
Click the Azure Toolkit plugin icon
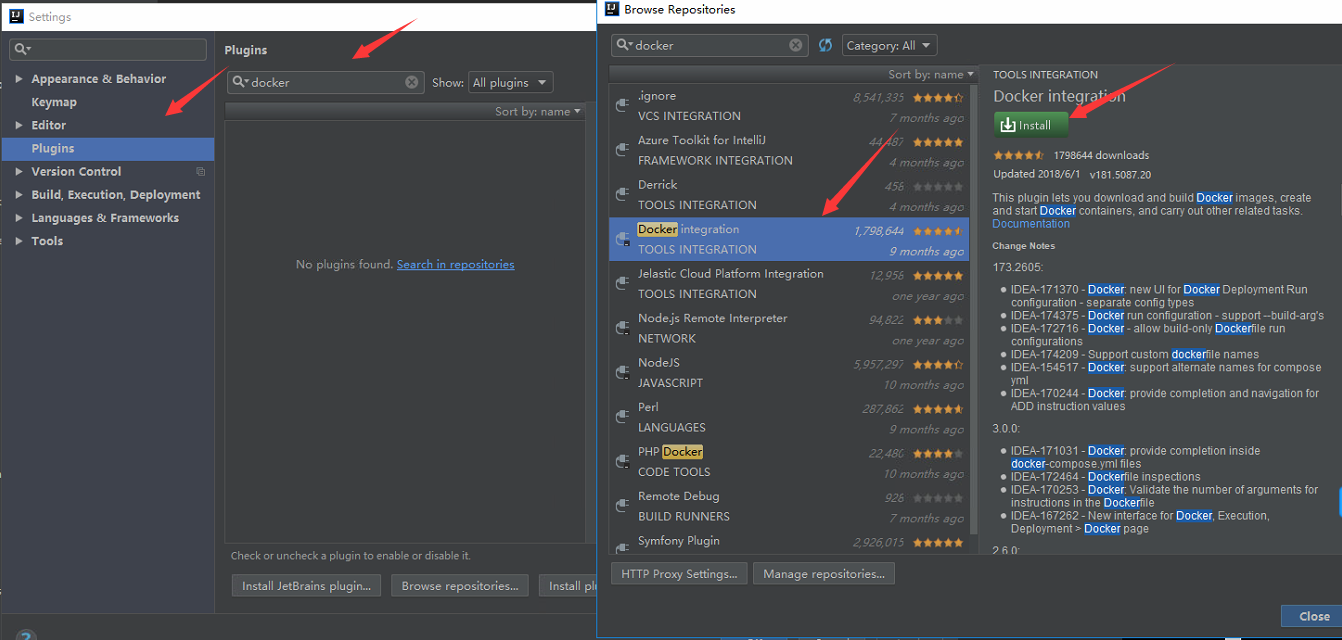(620, 149)
